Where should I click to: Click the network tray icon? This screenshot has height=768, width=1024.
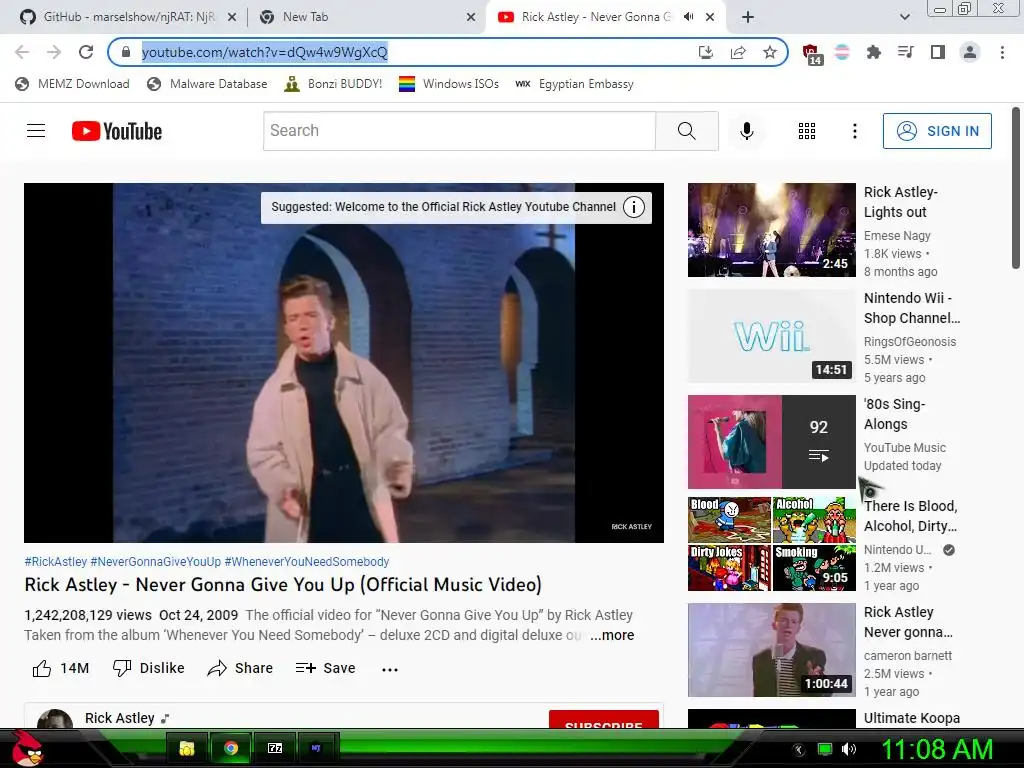coord(825,749)
